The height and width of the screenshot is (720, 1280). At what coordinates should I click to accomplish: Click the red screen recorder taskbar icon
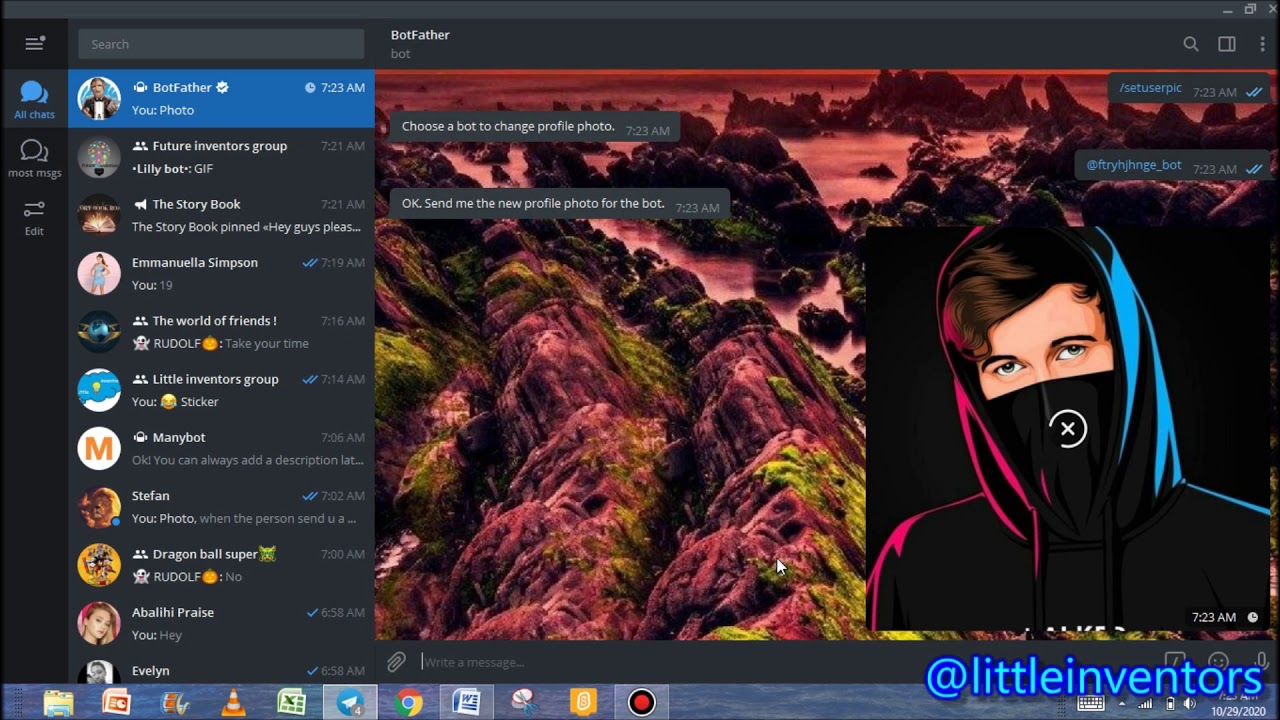point(641,703)
